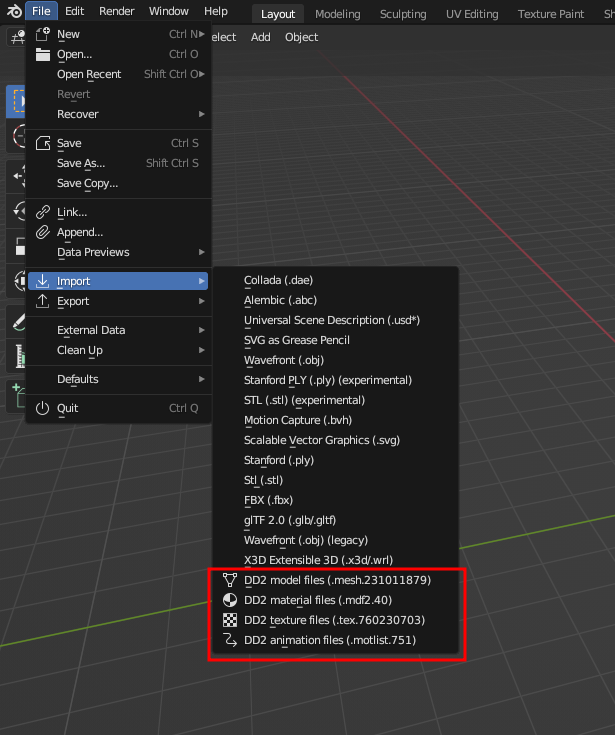Click the New file icon
The width and height of the screenshot is (615, 735).
43,34
